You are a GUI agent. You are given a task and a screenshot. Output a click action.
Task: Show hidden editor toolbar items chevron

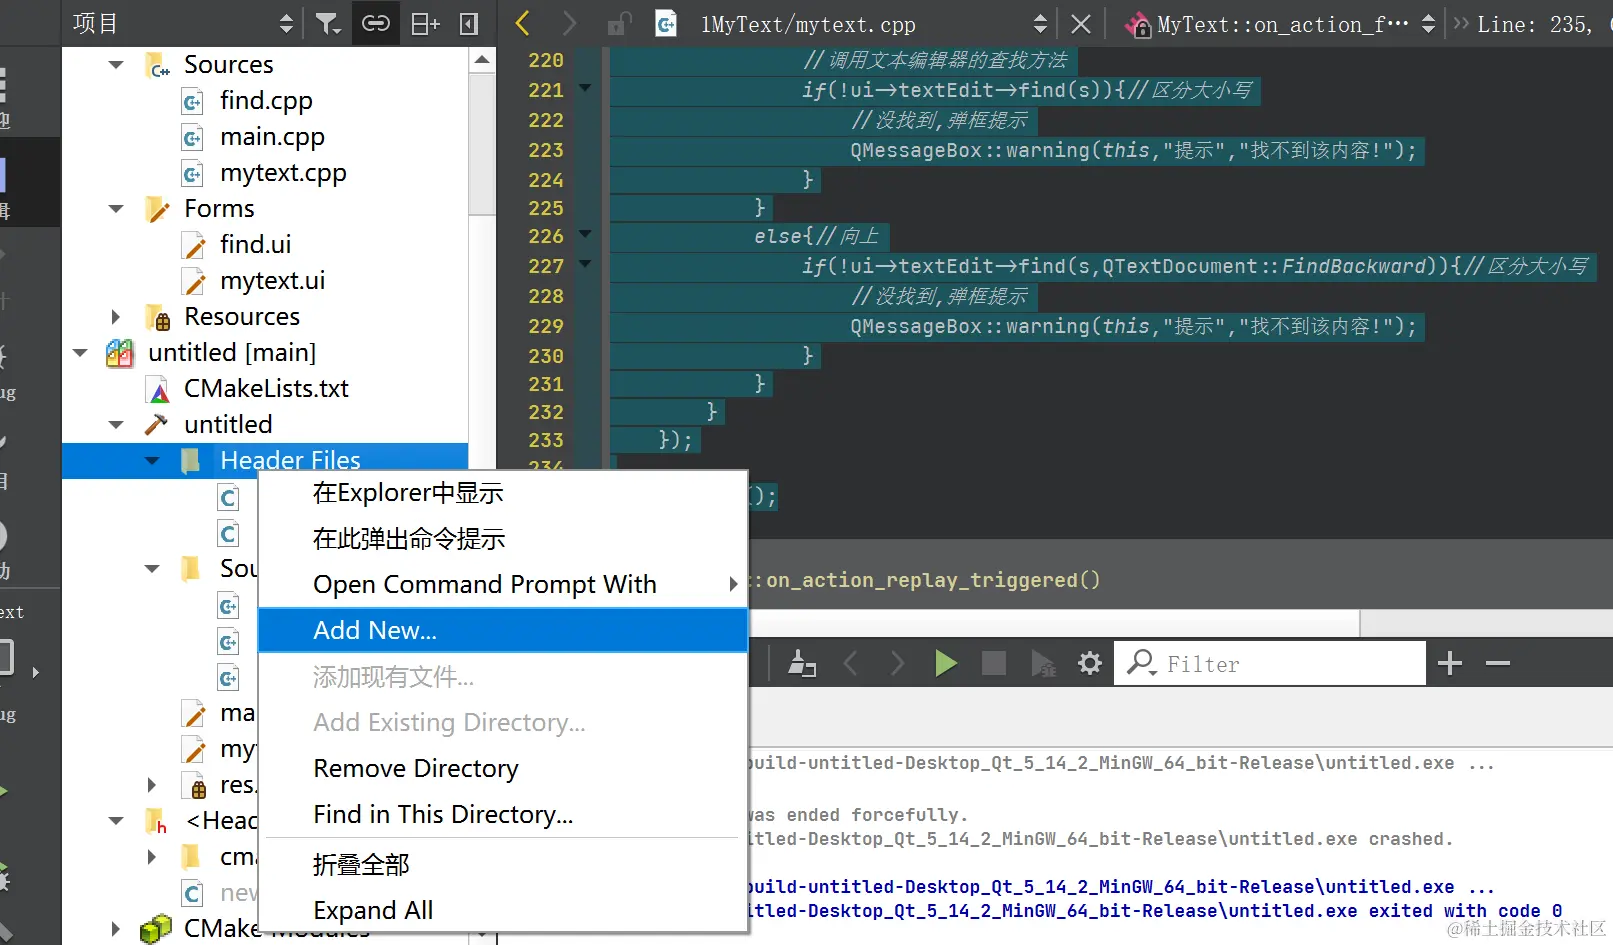click(1461, 23)
